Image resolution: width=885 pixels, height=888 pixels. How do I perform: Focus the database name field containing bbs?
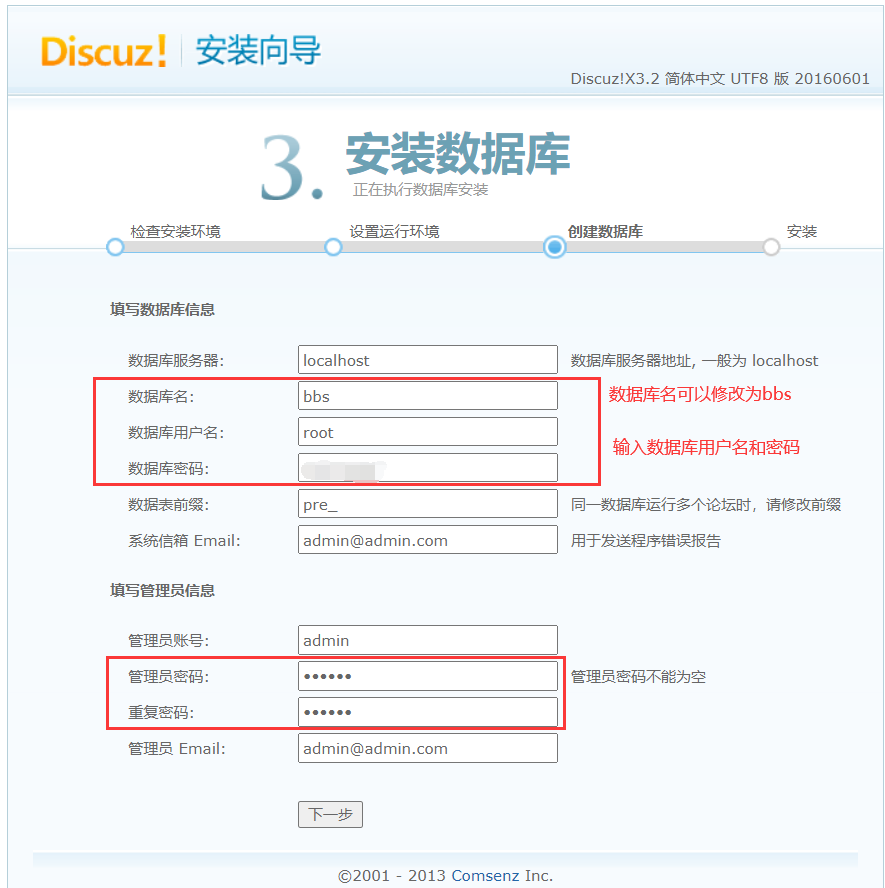[427, 396]
